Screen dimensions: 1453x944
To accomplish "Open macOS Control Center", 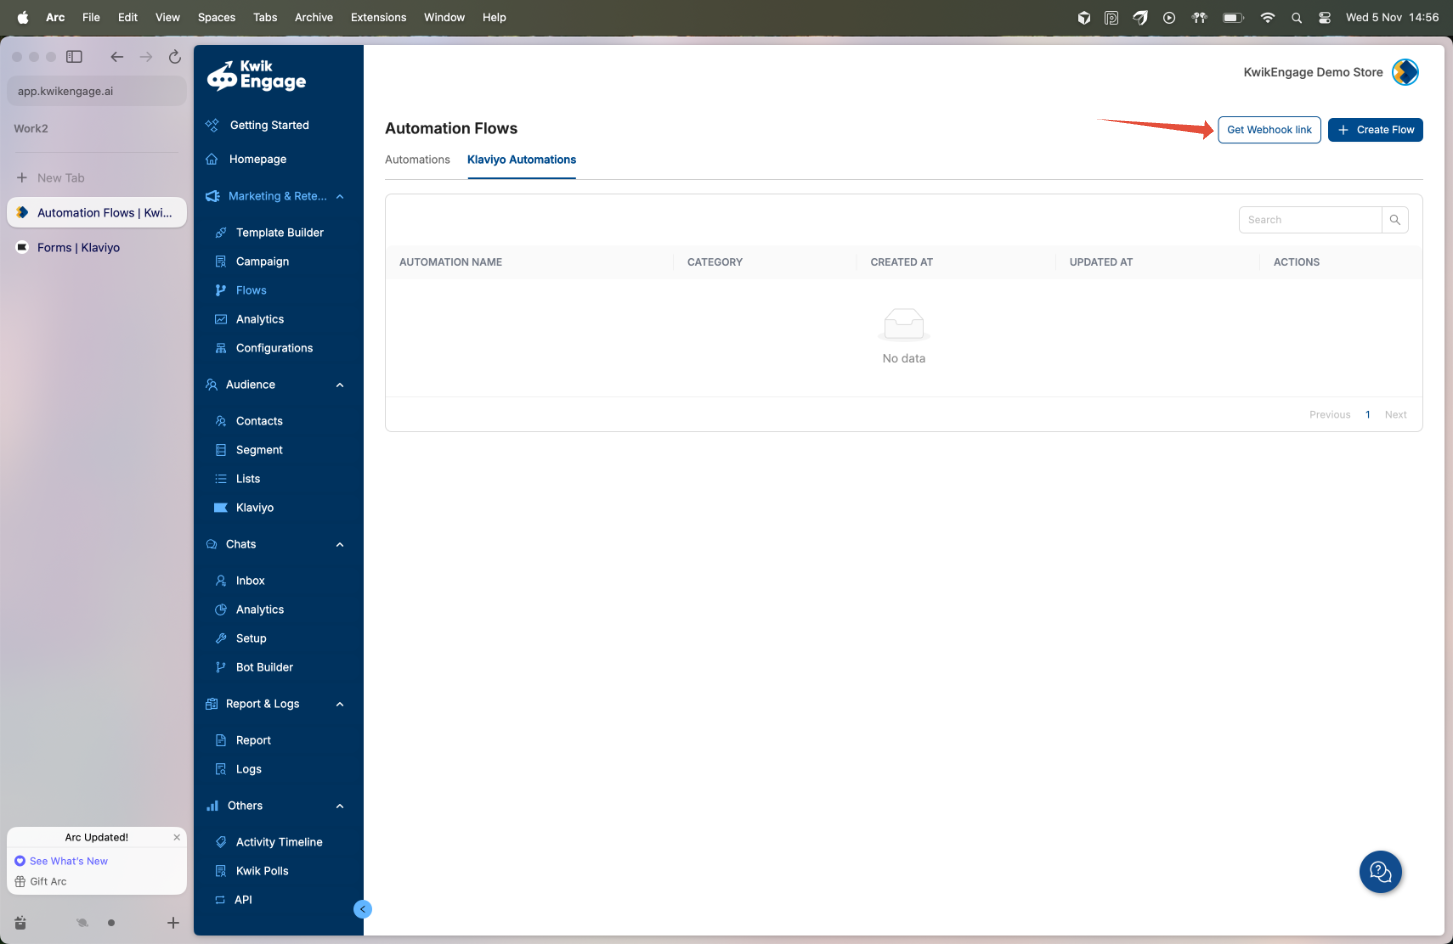I will click(1324, 18).
